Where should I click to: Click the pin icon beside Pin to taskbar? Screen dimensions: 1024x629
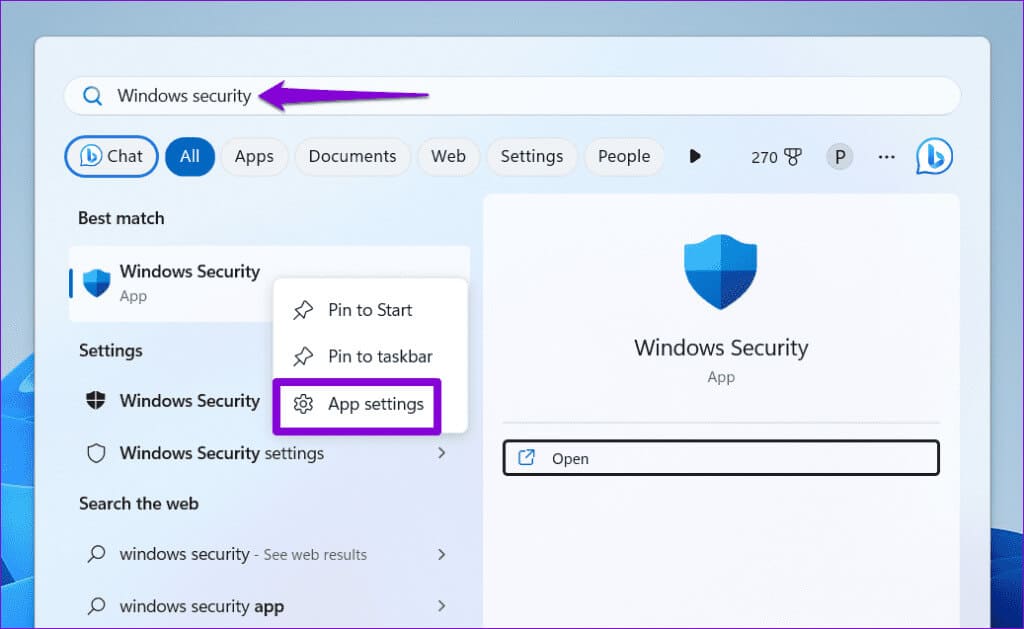point(303,357)
